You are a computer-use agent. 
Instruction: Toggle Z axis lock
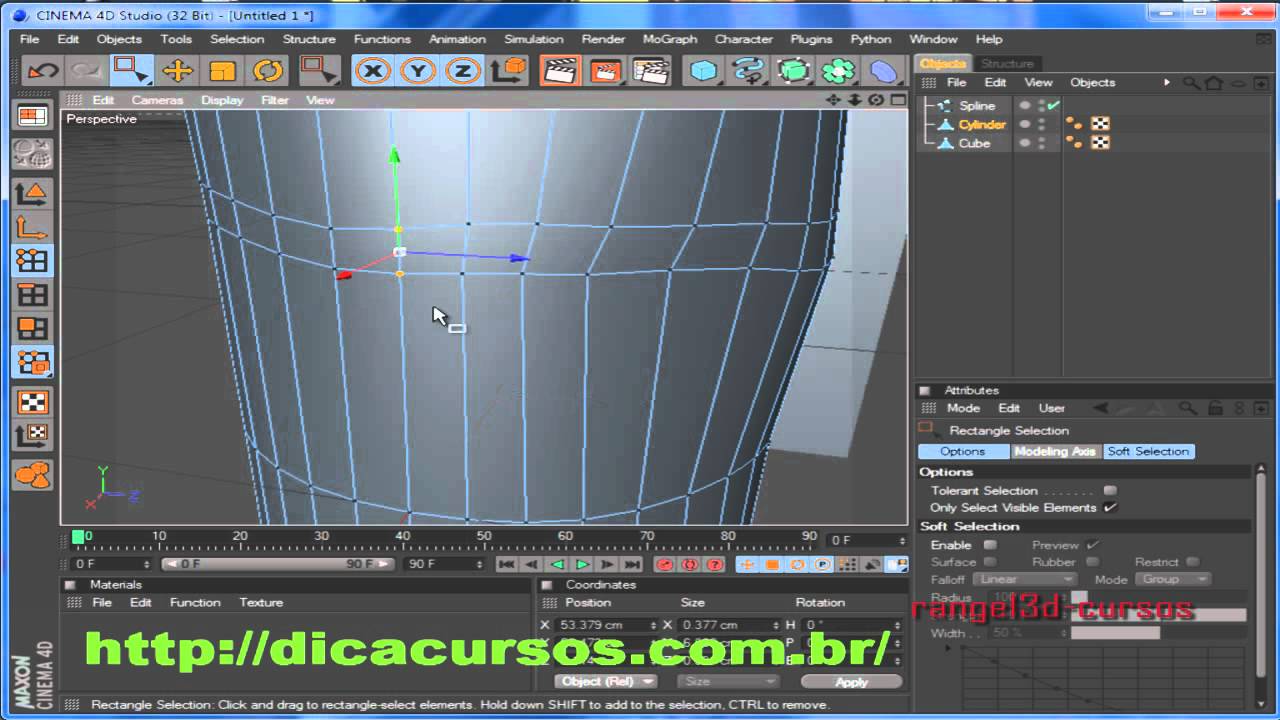coord(463,71)
